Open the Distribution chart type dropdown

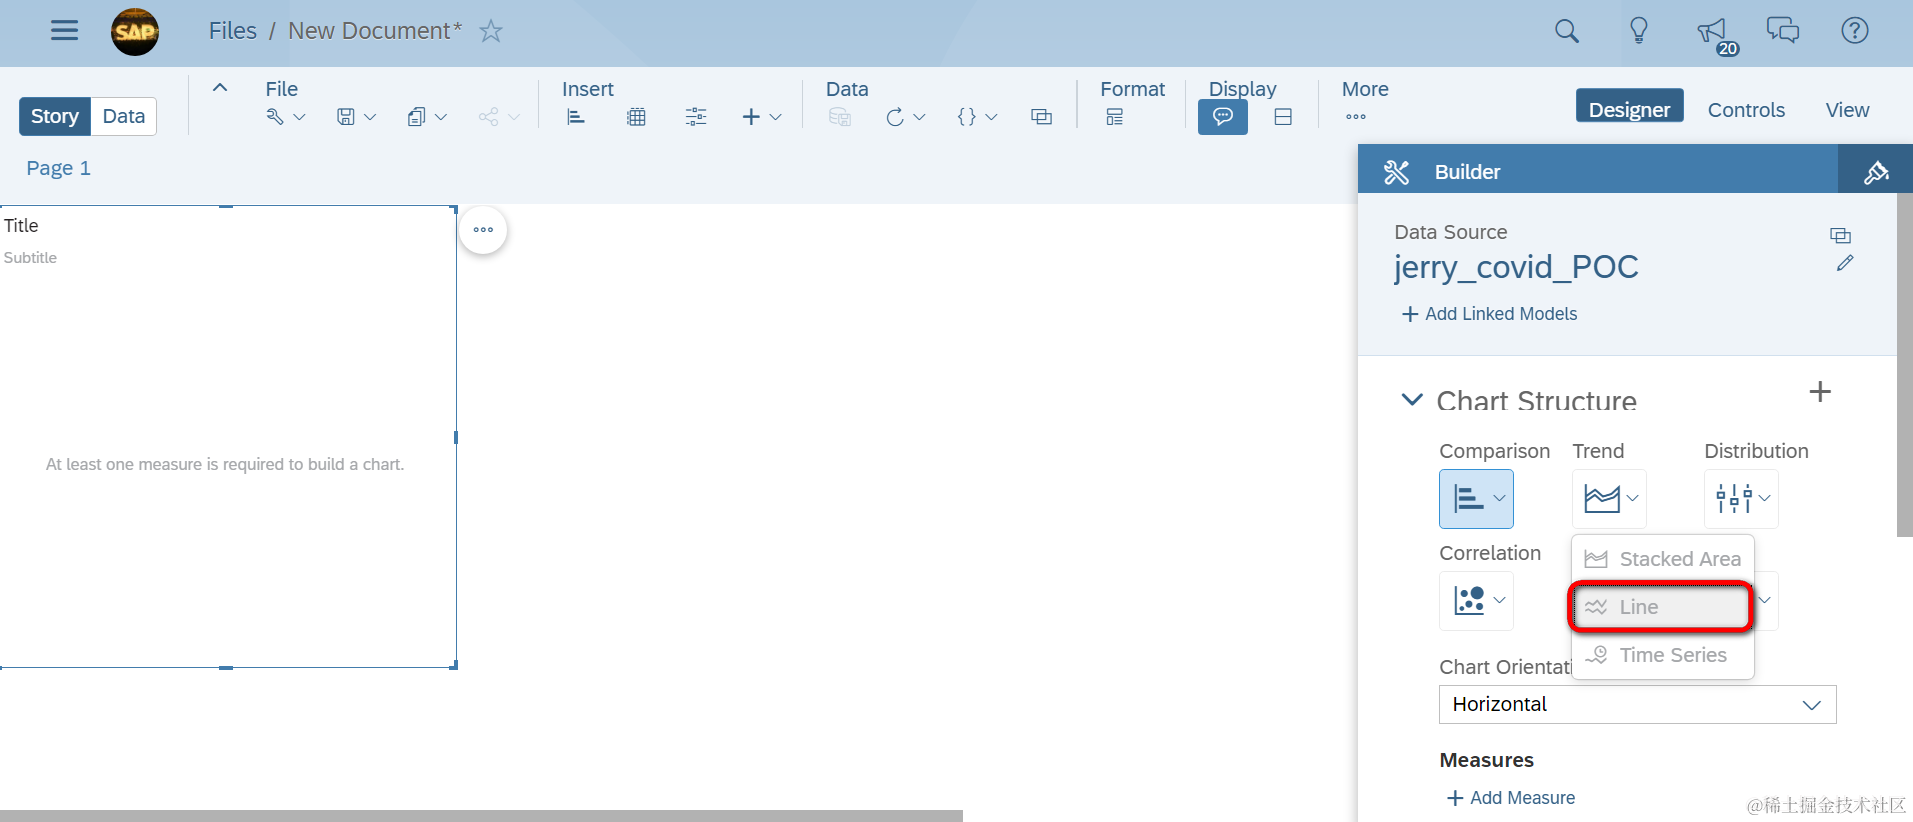point(1741,498)
